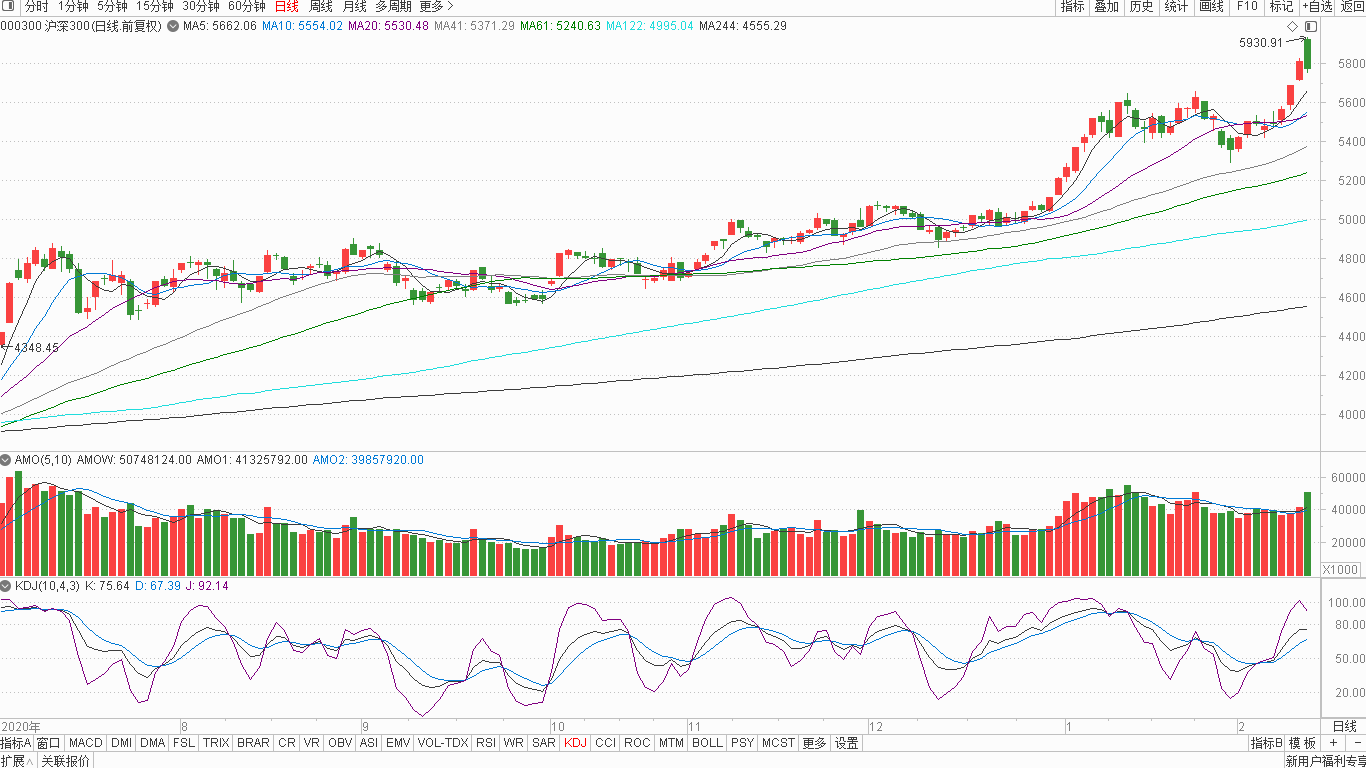Switch indicator to FSL
The height and width of the screenshot is (768, 1366).
[184, 743]
